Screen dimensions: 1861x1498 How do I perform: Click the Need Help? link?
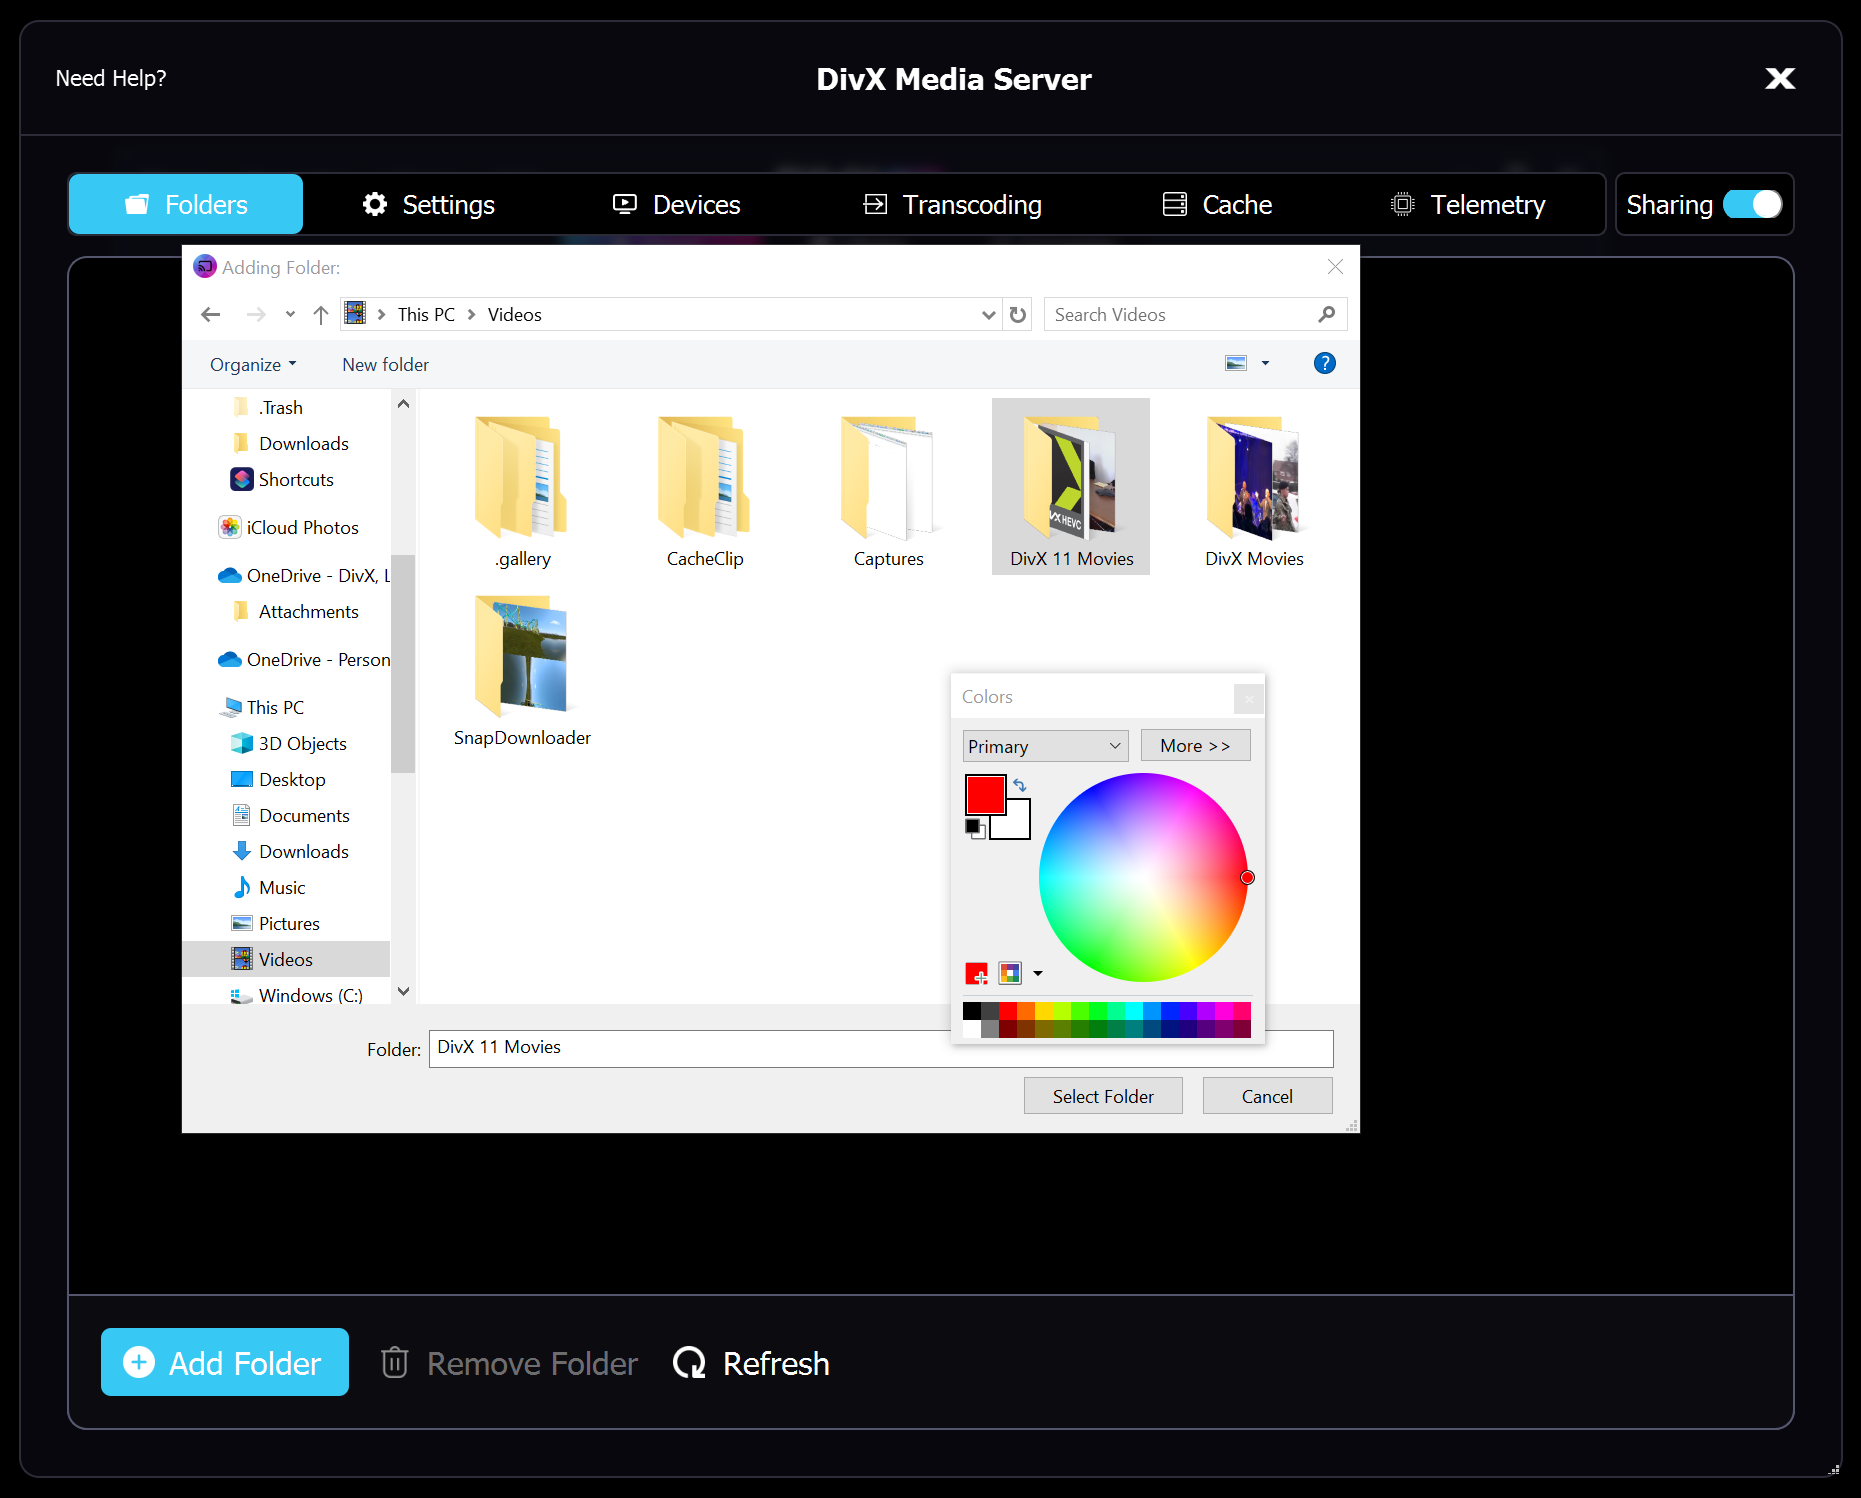[x=111, y=78]
